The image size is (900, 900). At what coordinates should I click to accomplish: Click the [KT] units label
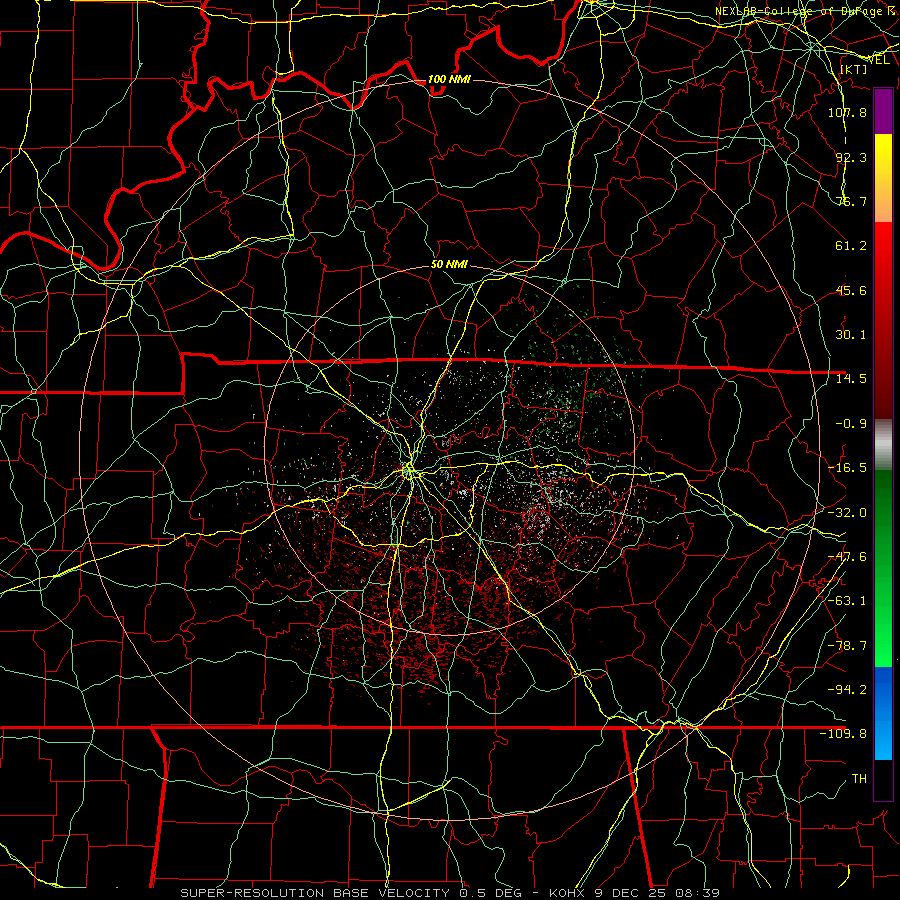(853, 69)
